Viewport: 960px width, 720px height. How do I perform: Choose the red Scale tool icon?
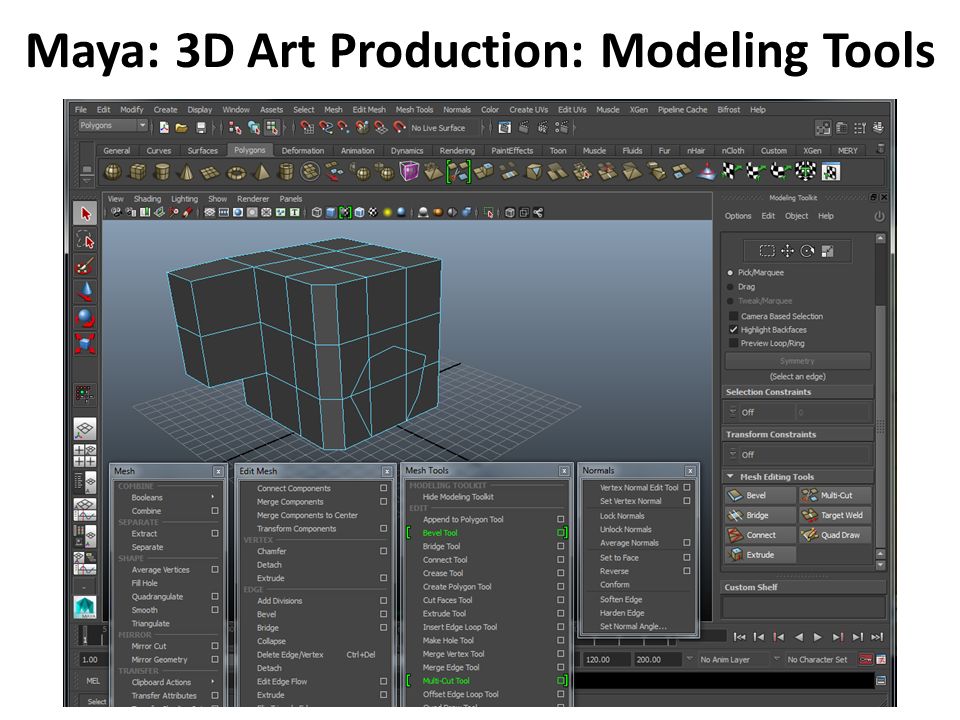pos(85,343)
